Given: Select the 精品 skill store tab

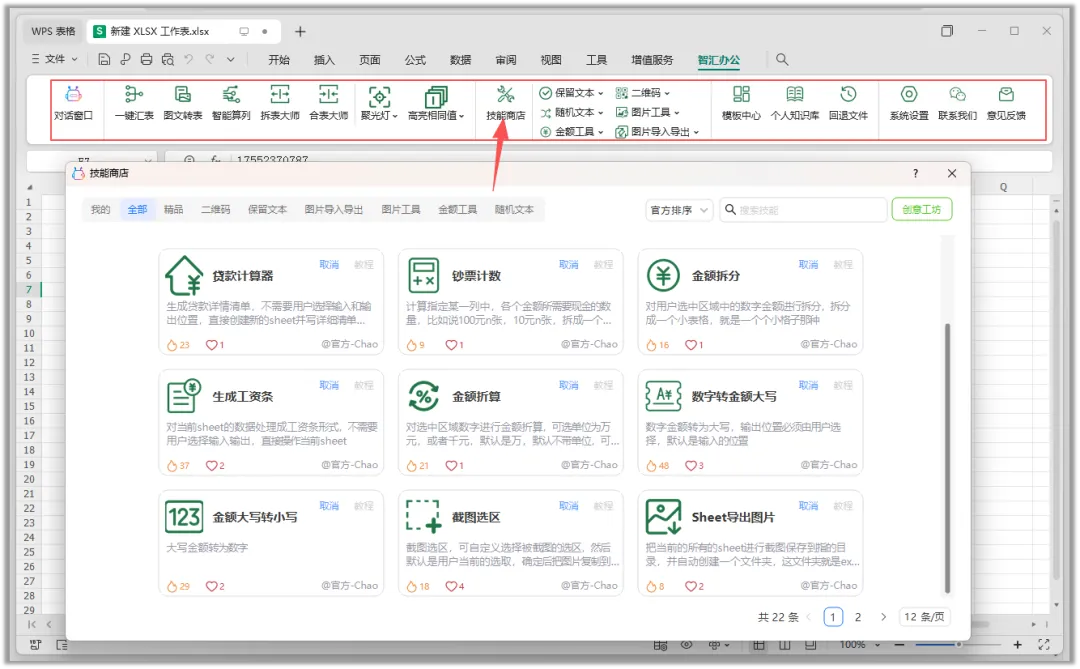Looking at the screenshot, I should pyautogui.click(x=174, y=209).
